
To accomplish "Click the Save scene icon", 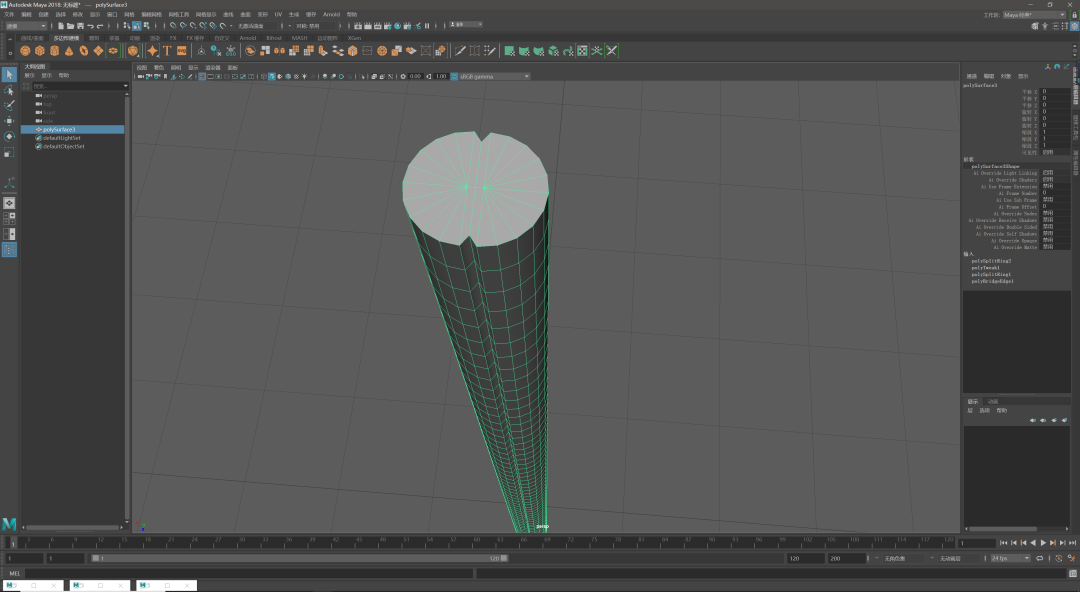I will point(80,25).
